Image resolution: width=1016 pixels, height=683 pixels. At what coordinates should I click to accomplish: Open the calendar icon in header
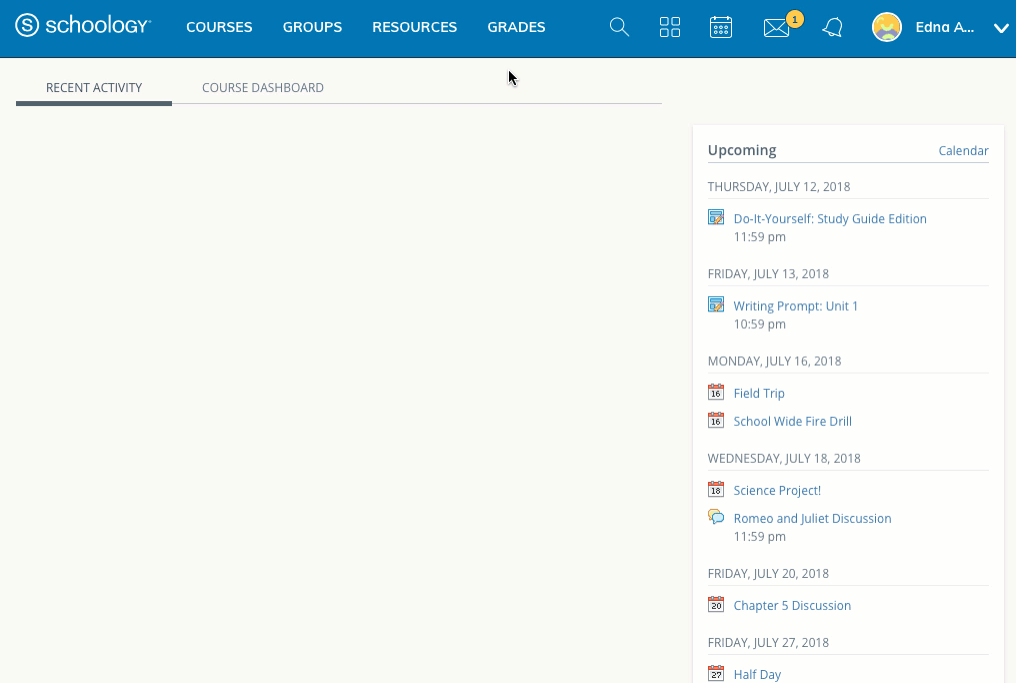pos(721,28)
